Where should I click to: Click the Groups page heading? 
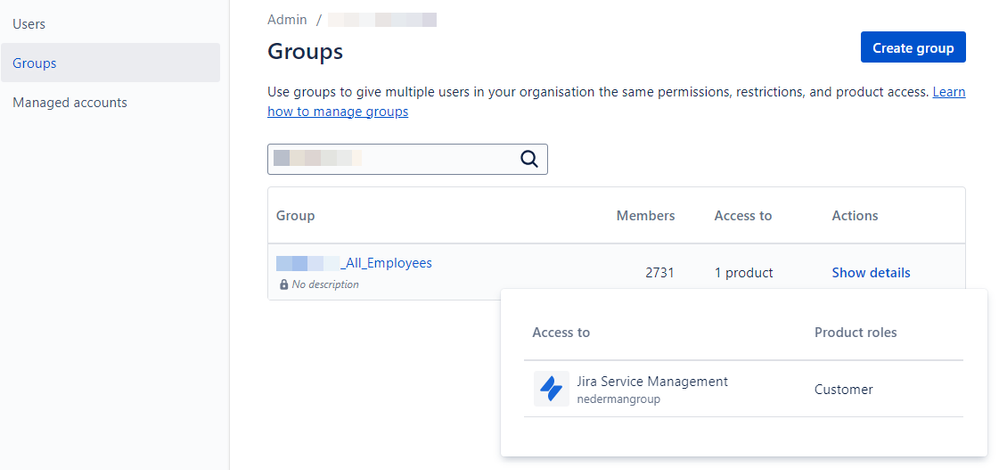pos(305,51)
